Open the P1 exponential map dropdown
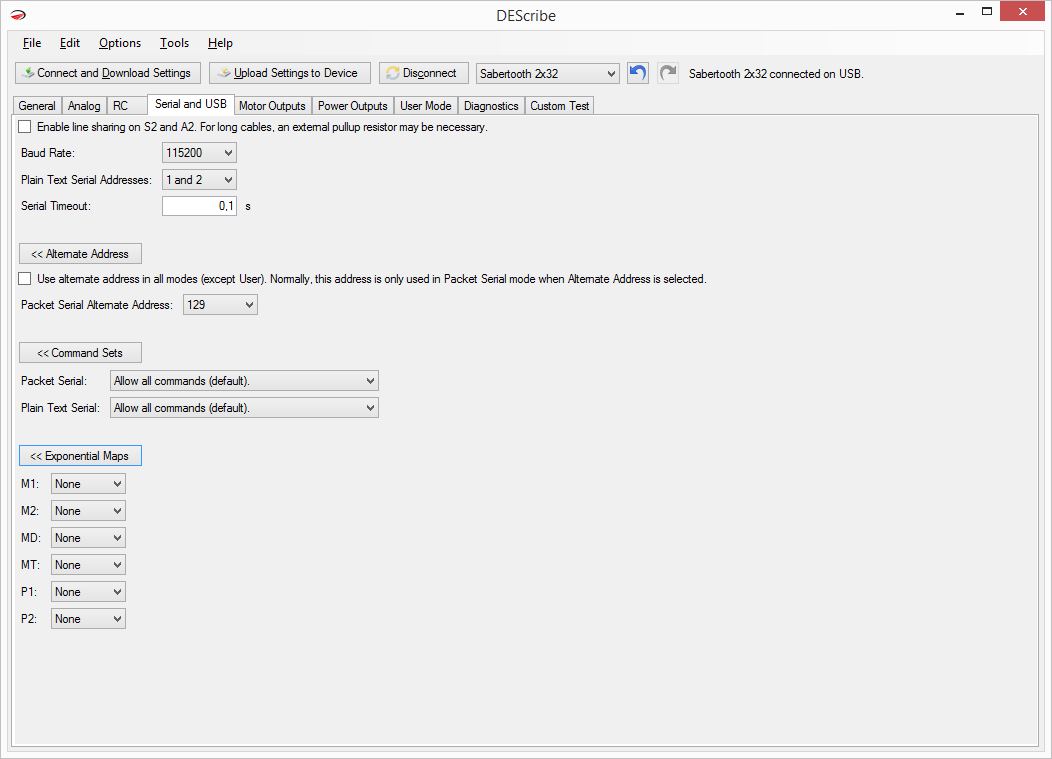Viewport: 1052px width, 759px height. pyautogui.click(x=88, y=592)
